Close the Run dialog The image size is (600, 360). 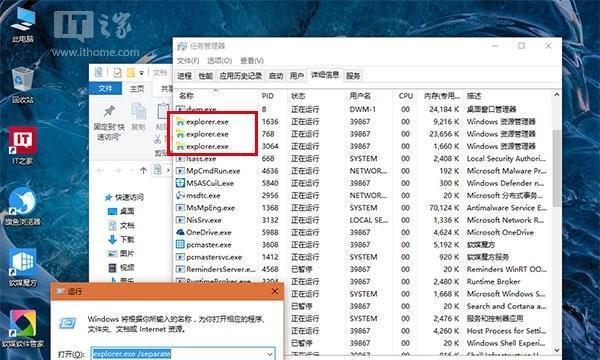point(274,292)
